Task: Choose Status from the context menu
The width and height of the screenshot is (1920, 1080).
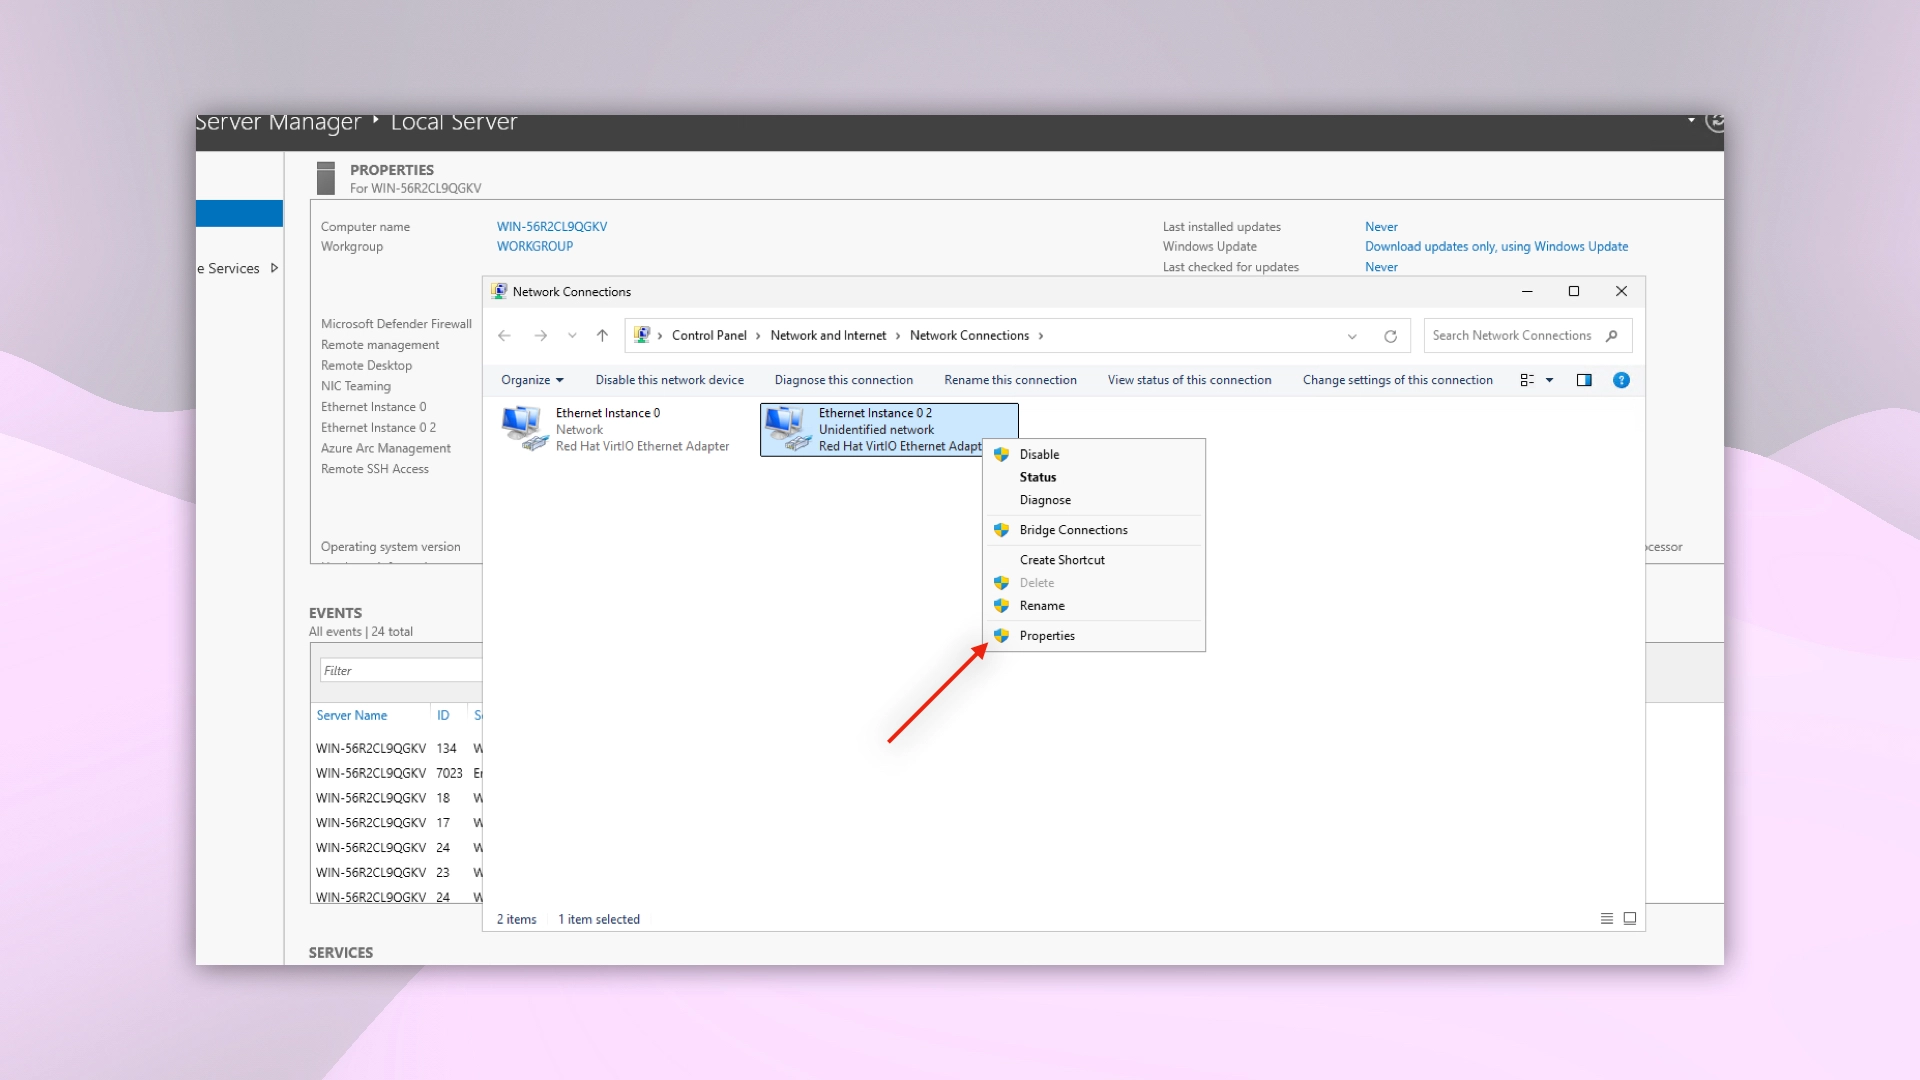Action: pos(1038,477)
